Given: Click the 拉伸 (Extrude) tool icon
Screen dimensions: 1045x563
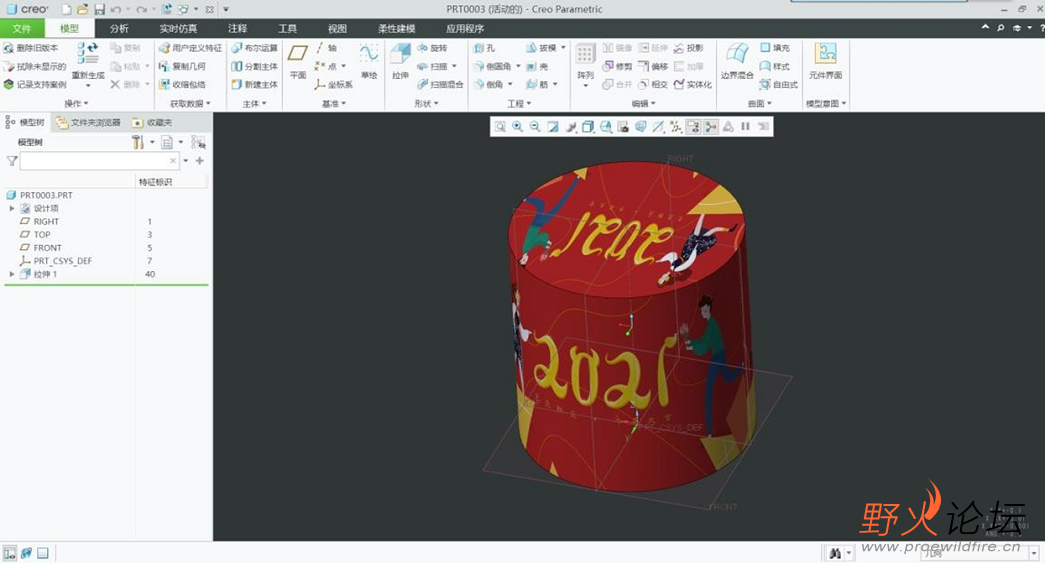Looking at the screenshot, I should point(401,55).
